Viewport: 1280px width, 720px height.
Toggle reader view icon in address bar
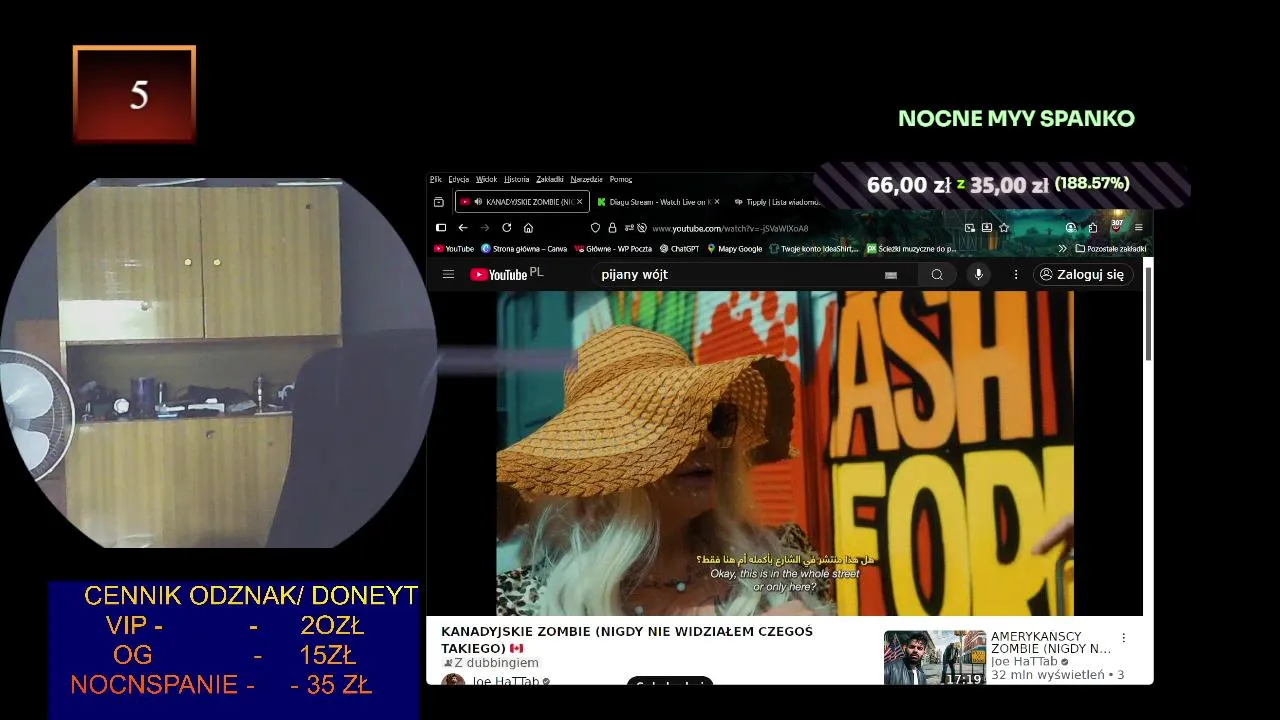(x=987, y=228)
